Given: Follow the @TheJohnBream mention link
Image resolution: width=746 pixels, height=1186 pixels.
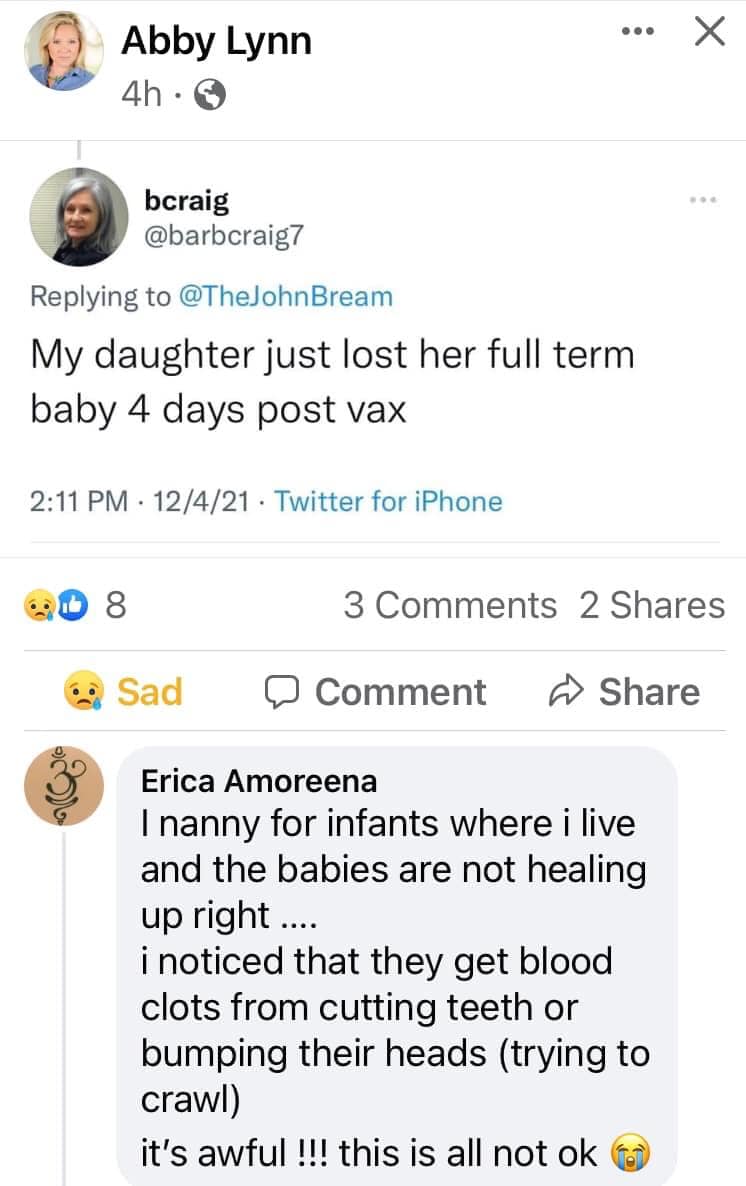Looking at the screenshot, I should point(286,296).
